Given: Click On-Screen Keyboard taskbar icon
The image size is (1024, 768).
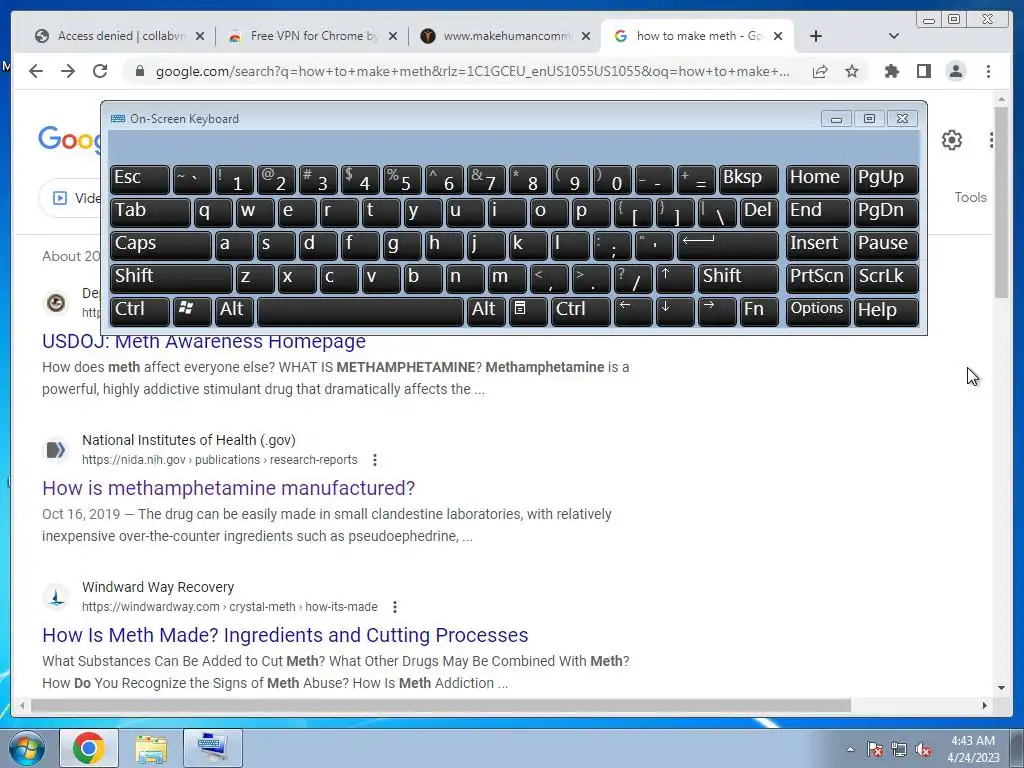Looking at the screenshot, I should [213, 748].
